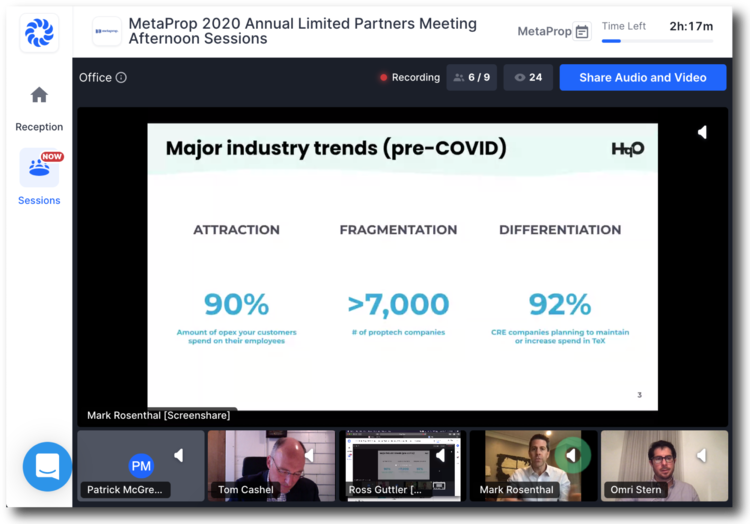Click the Share Audio and Video button

[x=642, y=78]
